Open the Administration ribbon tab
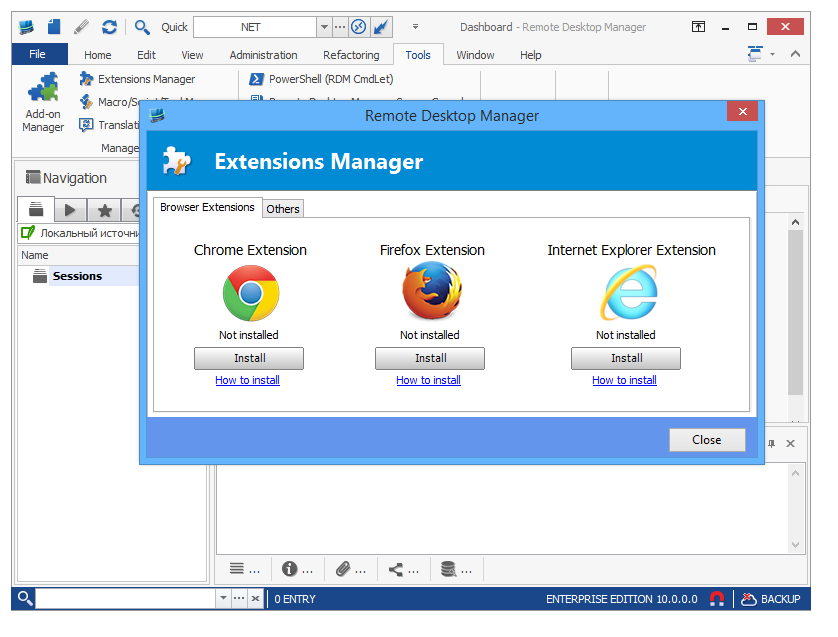Screen dimensions: 838x637 coord(263,55)
